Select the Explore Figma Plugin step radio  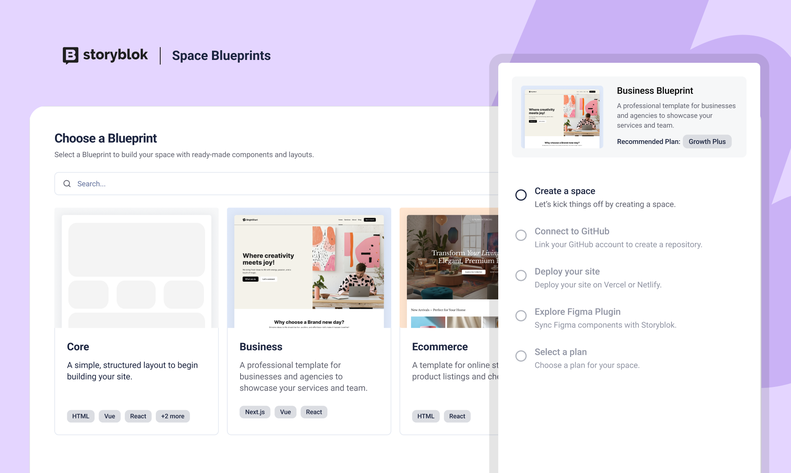[x=521, y=316]
